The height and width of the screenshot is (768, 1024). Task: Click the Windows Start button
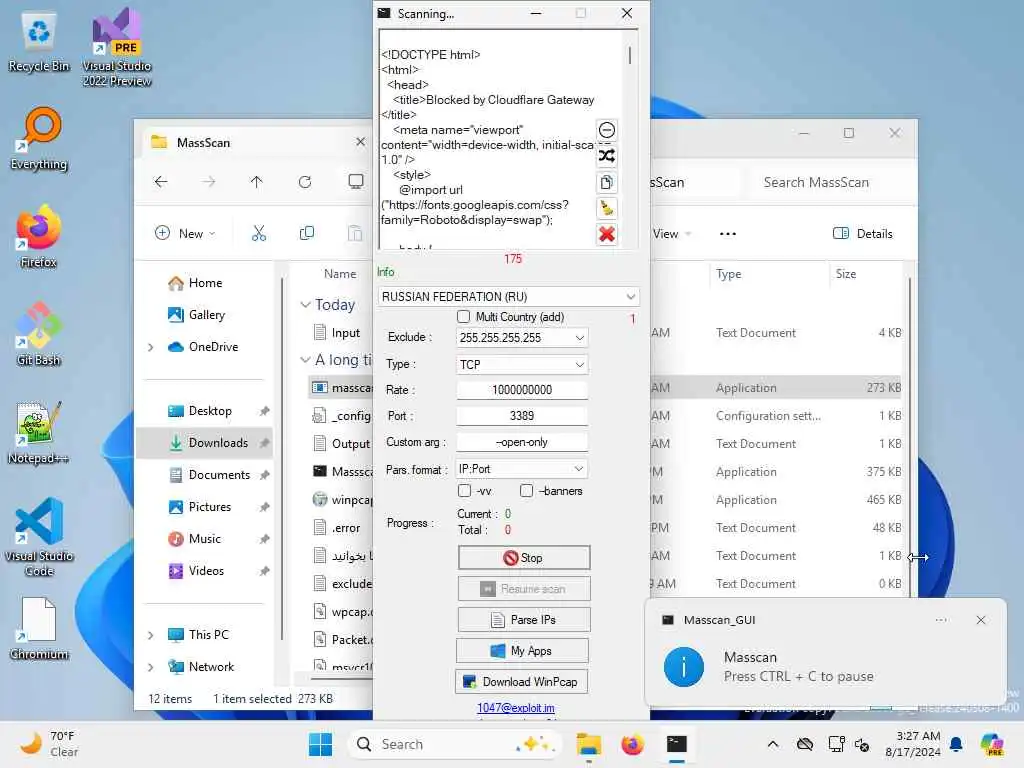click(x=320, y=744)
